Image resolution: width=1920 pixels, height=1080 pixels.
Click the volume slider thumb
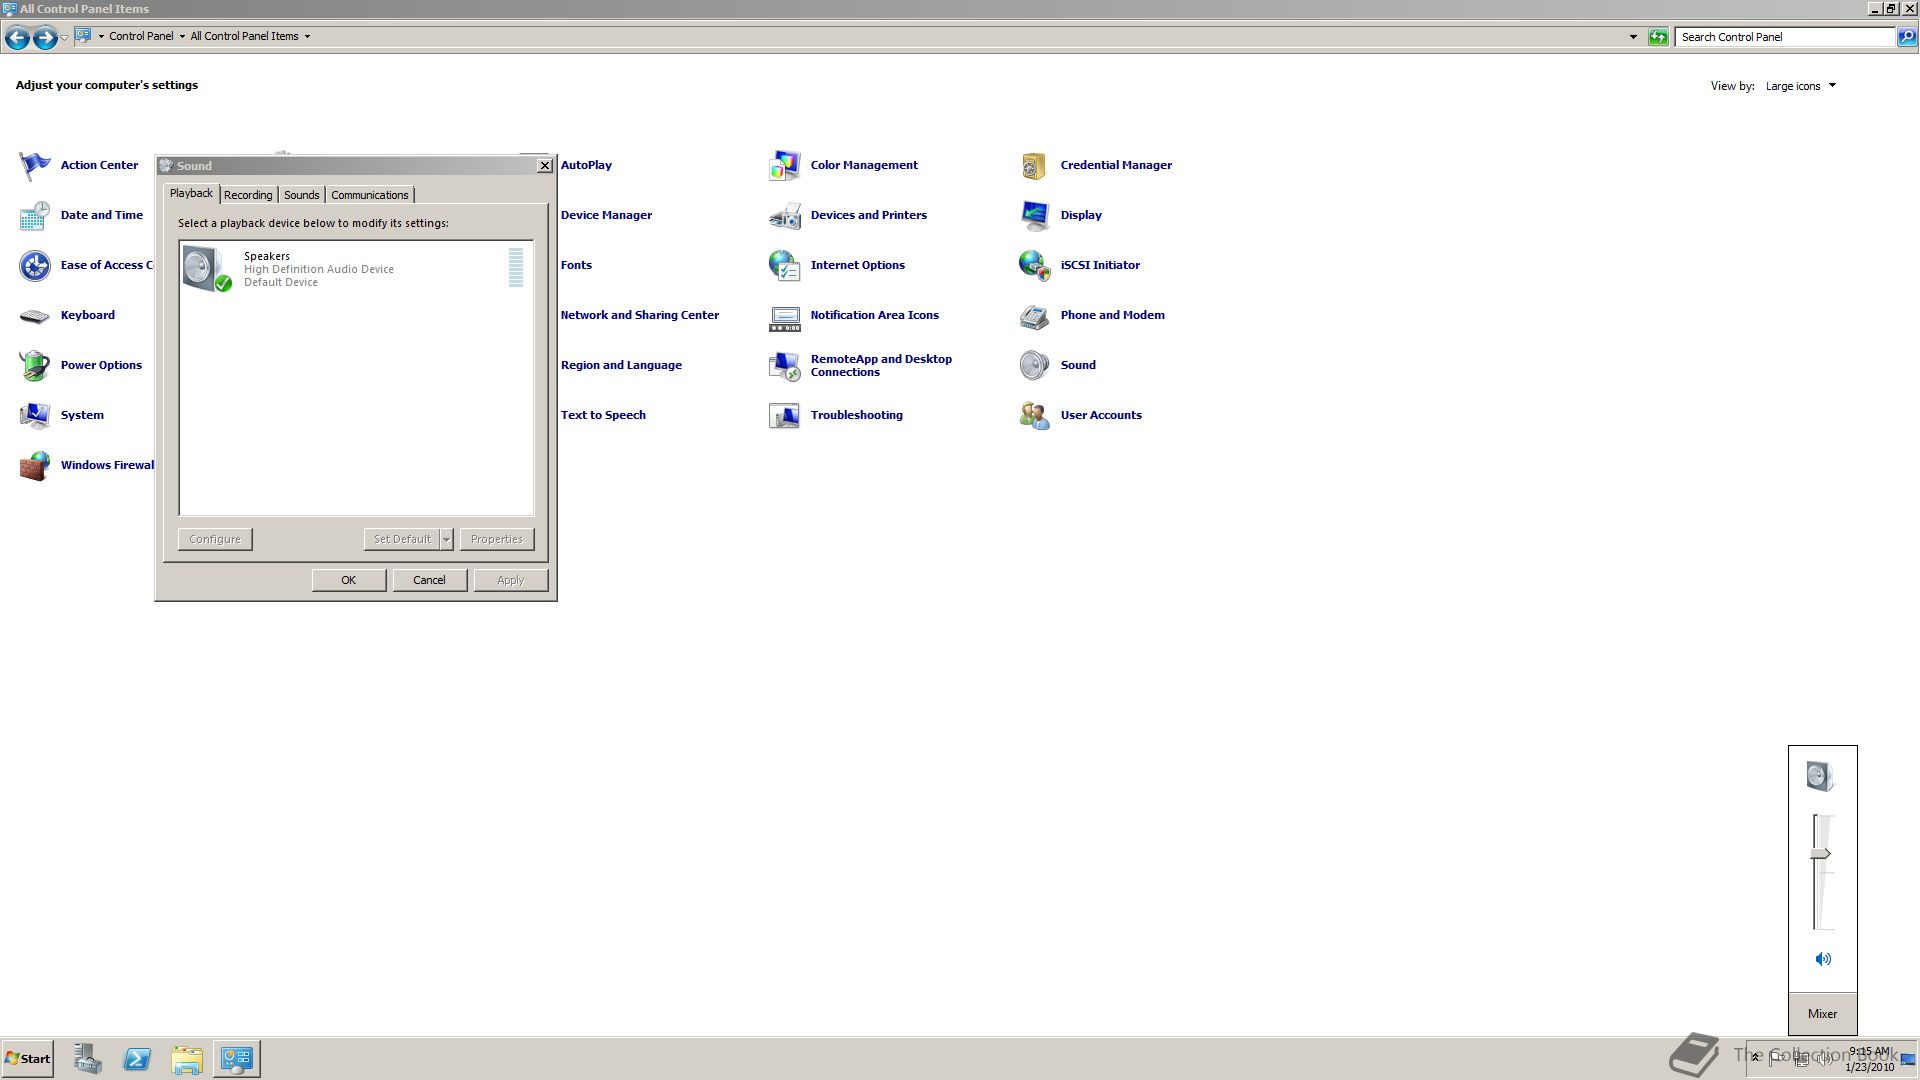coord(1821,854)
